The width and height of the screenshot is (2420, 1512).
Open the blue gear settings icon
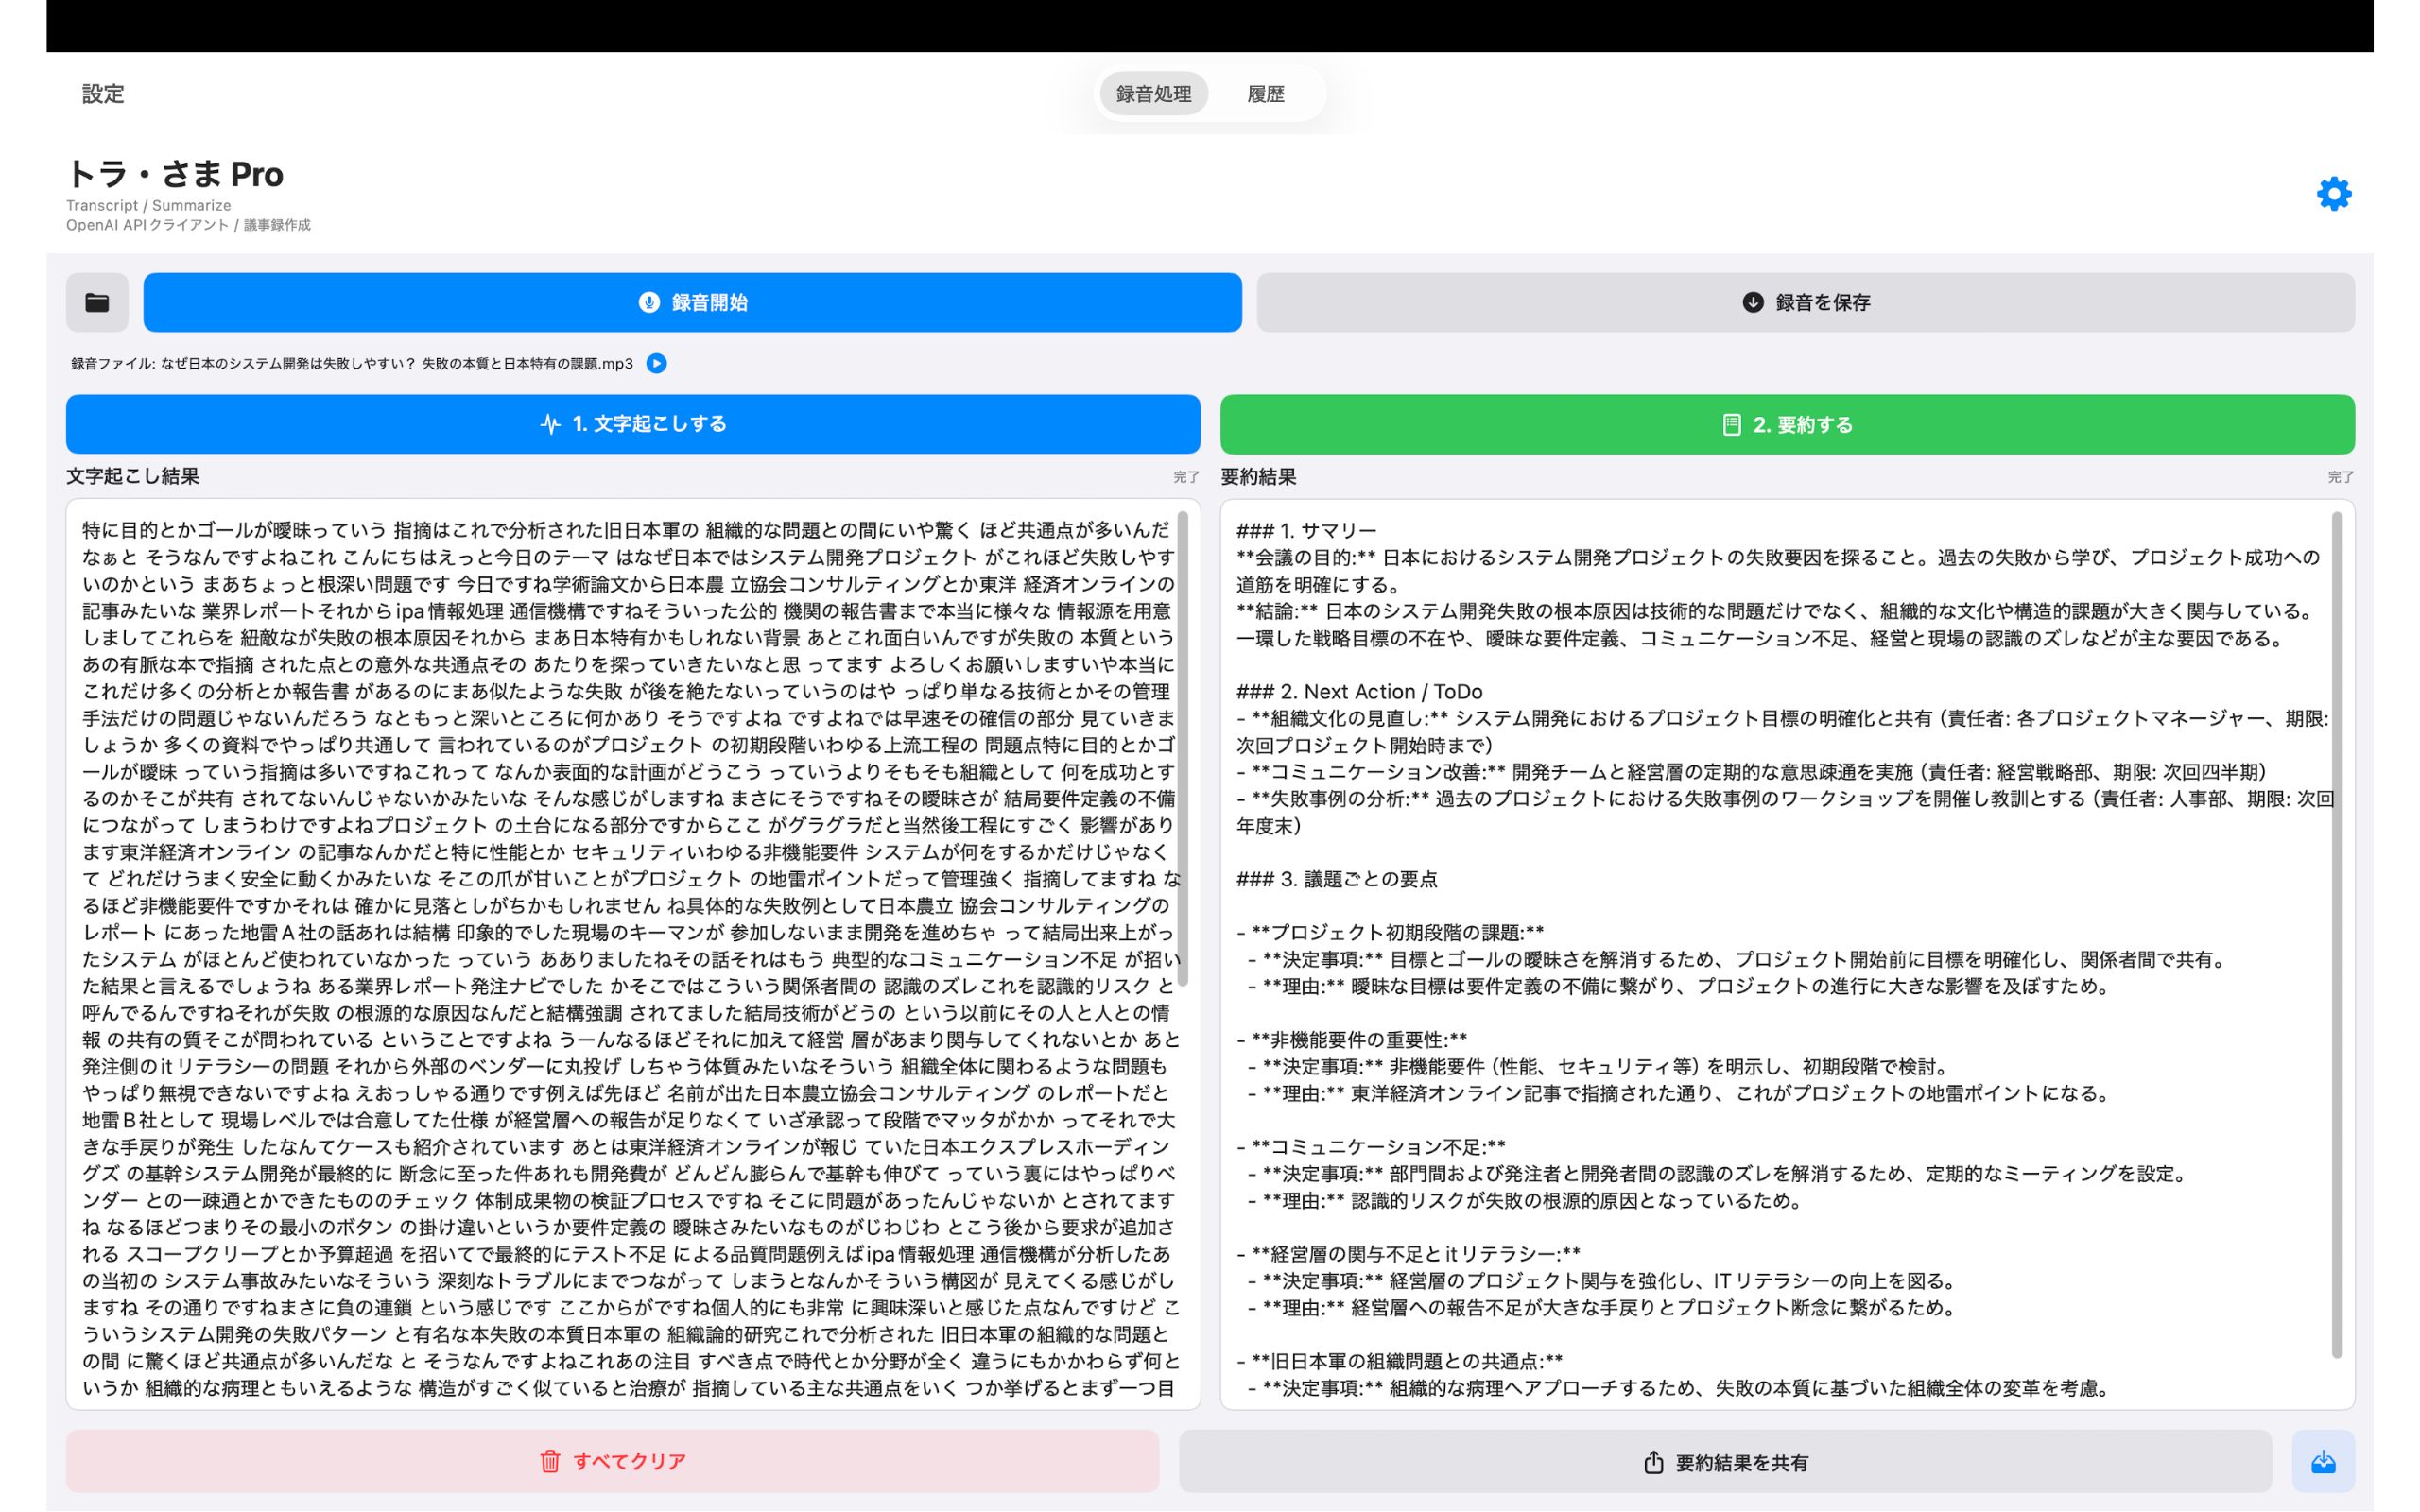point(2333,194)
